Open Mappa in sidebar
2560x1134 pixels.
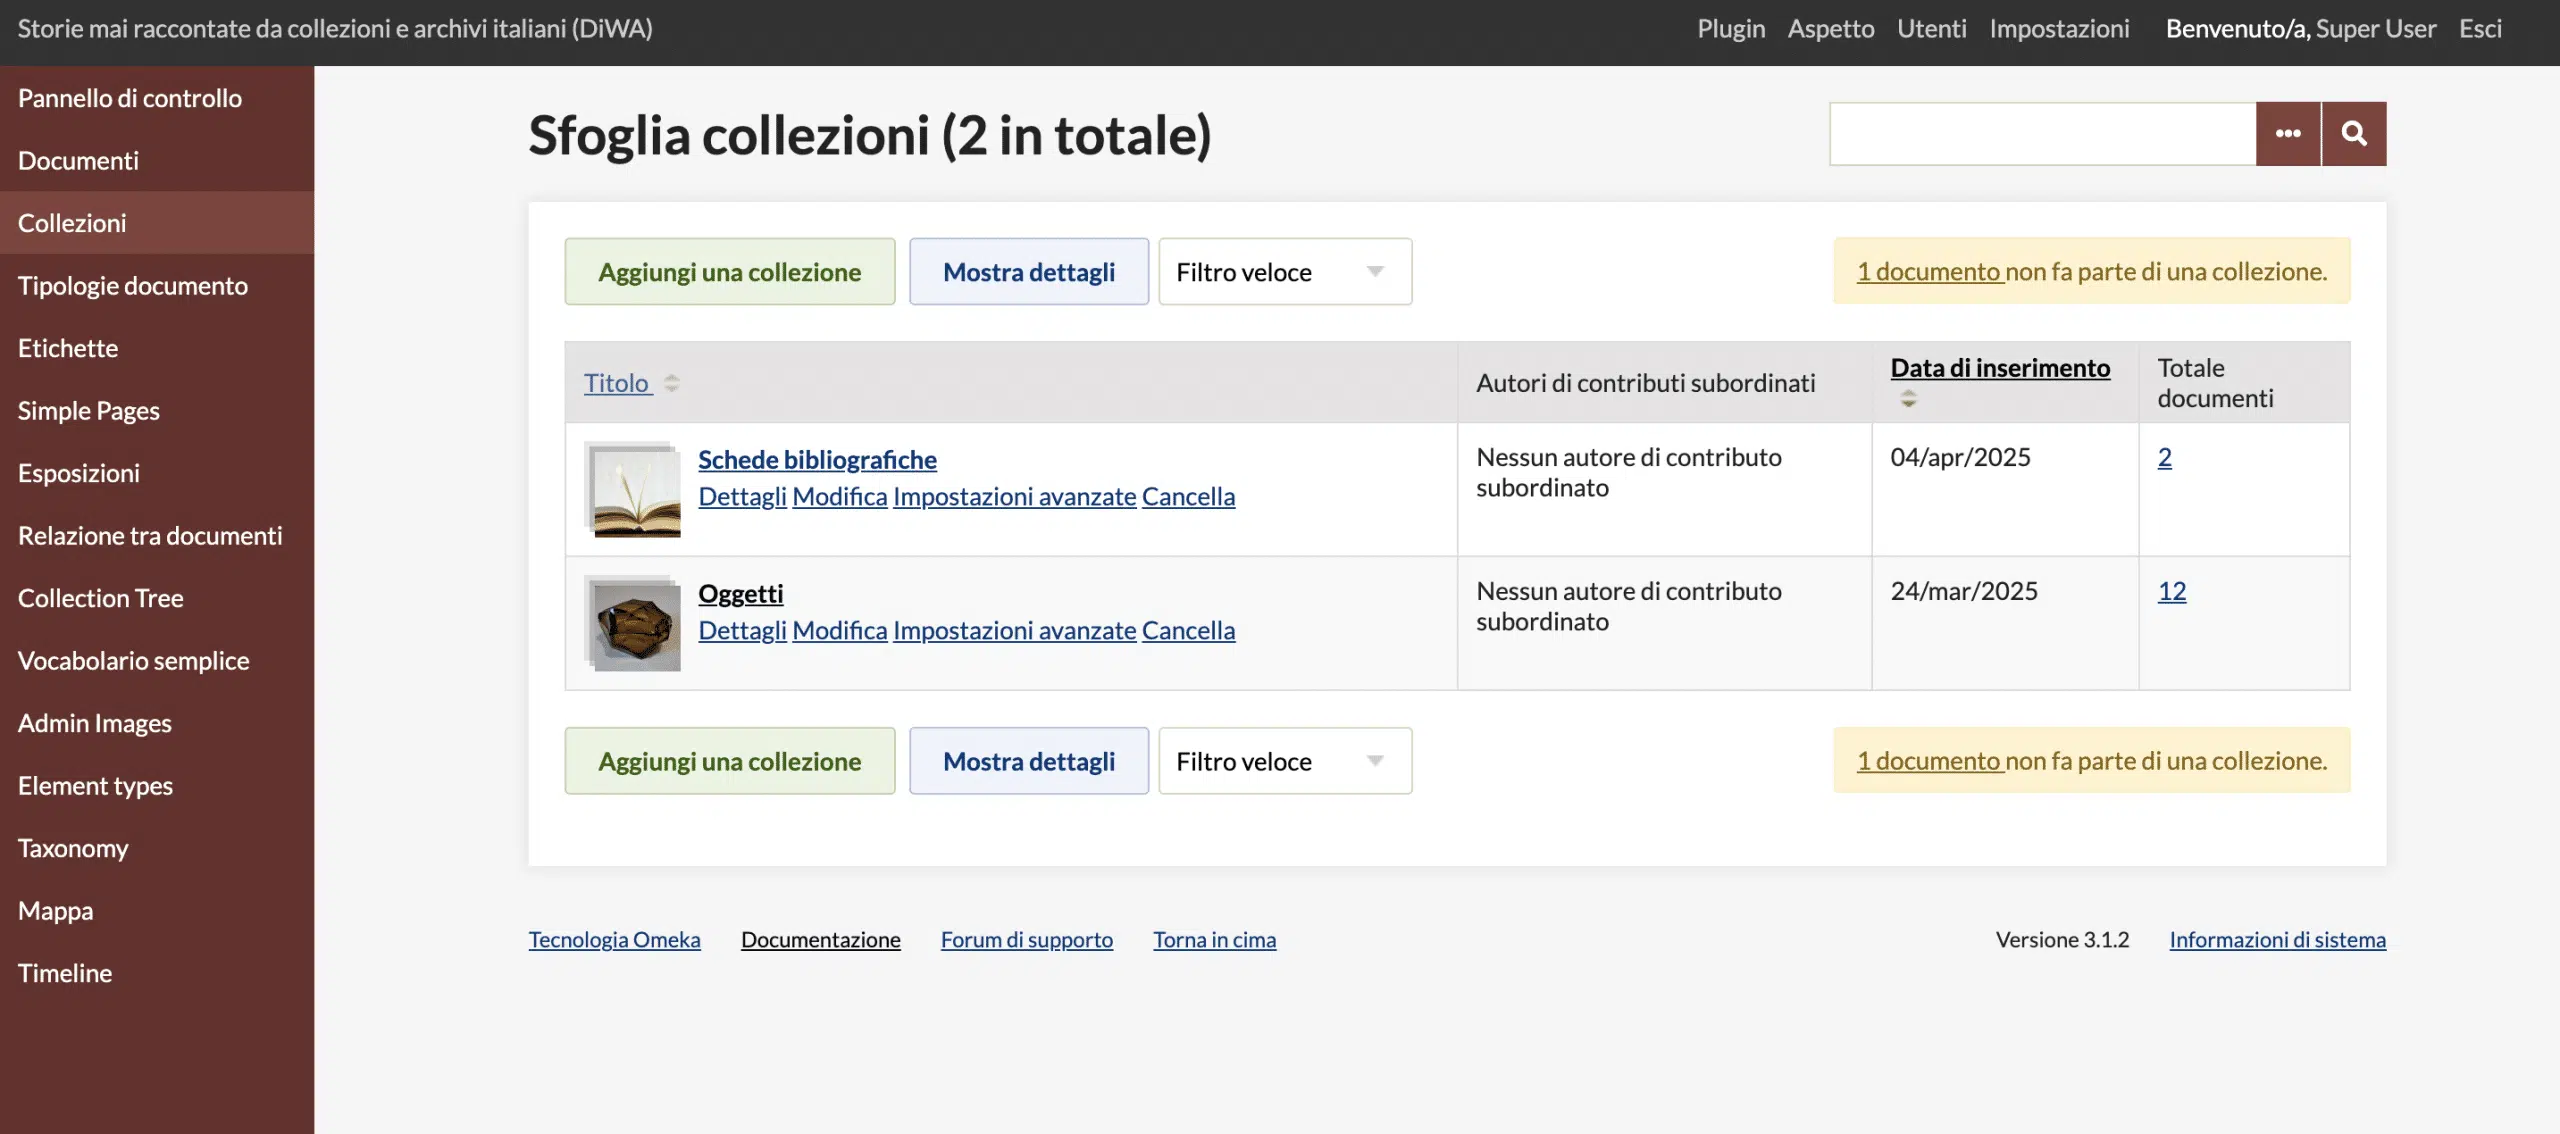[x=157, y=910]
